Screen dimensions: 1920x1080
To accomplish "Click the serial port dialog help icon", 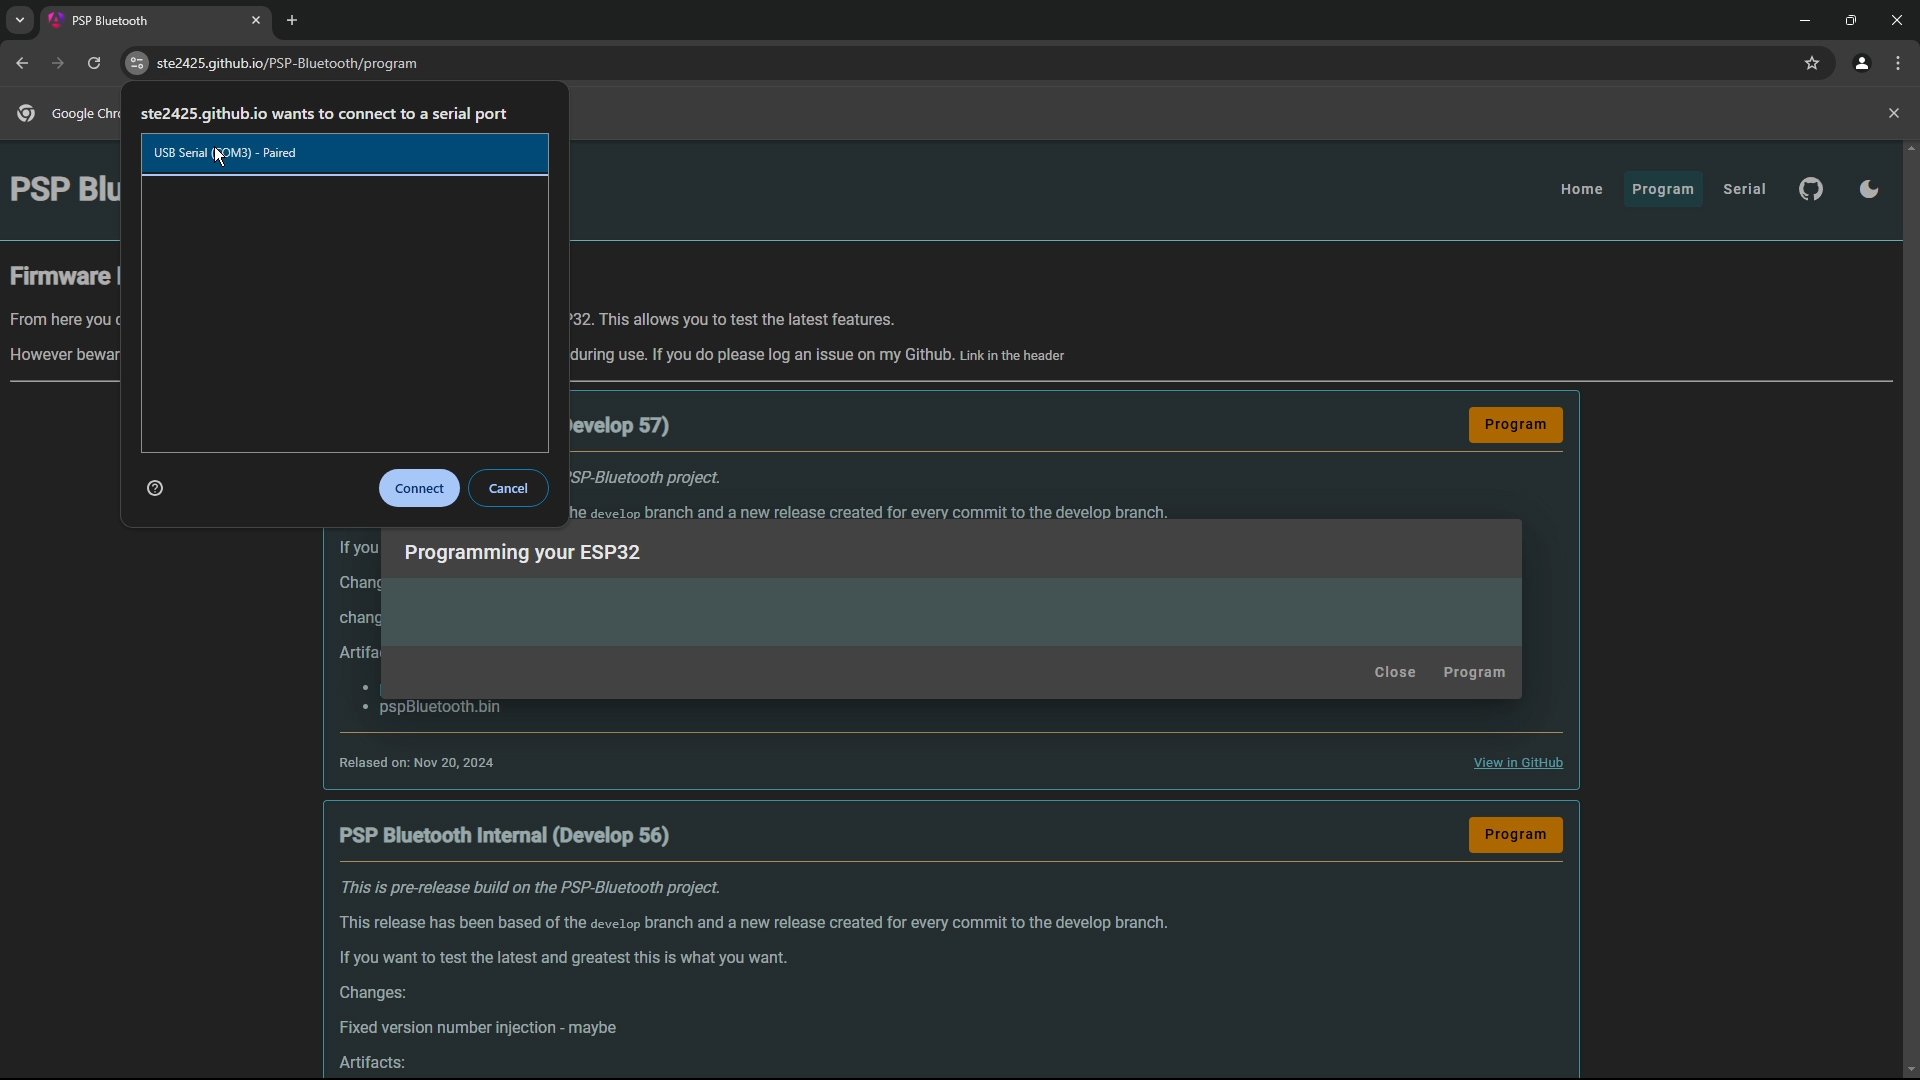I will coord(155,488).
